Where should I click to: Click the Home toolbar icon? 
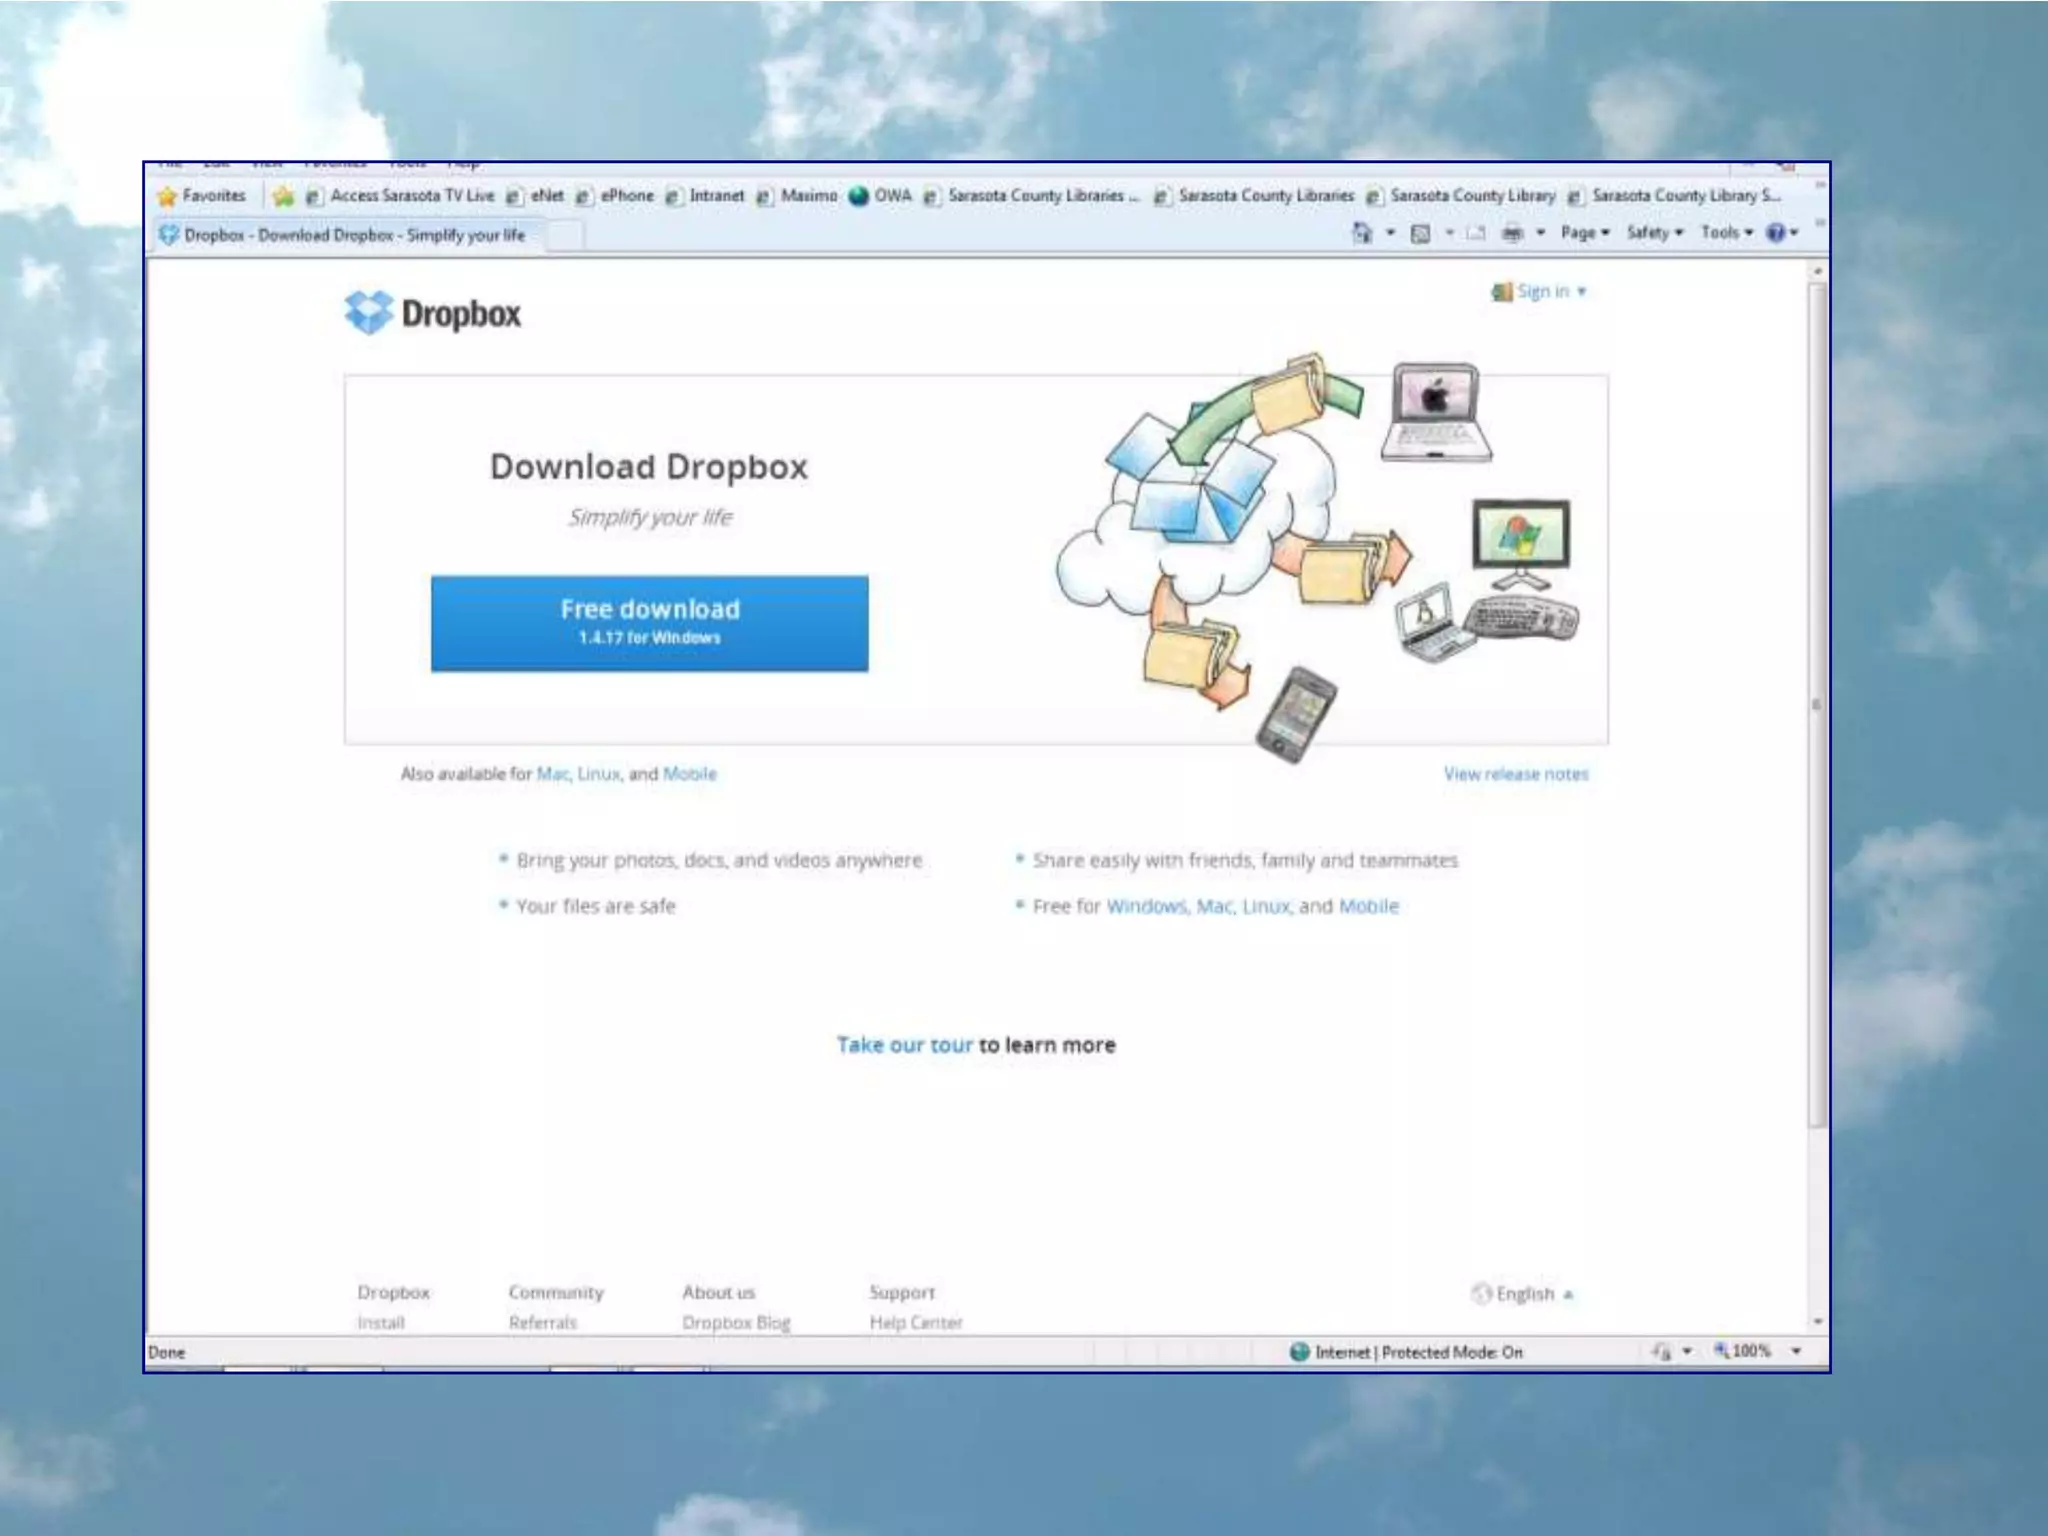[x=1362, y=233]
